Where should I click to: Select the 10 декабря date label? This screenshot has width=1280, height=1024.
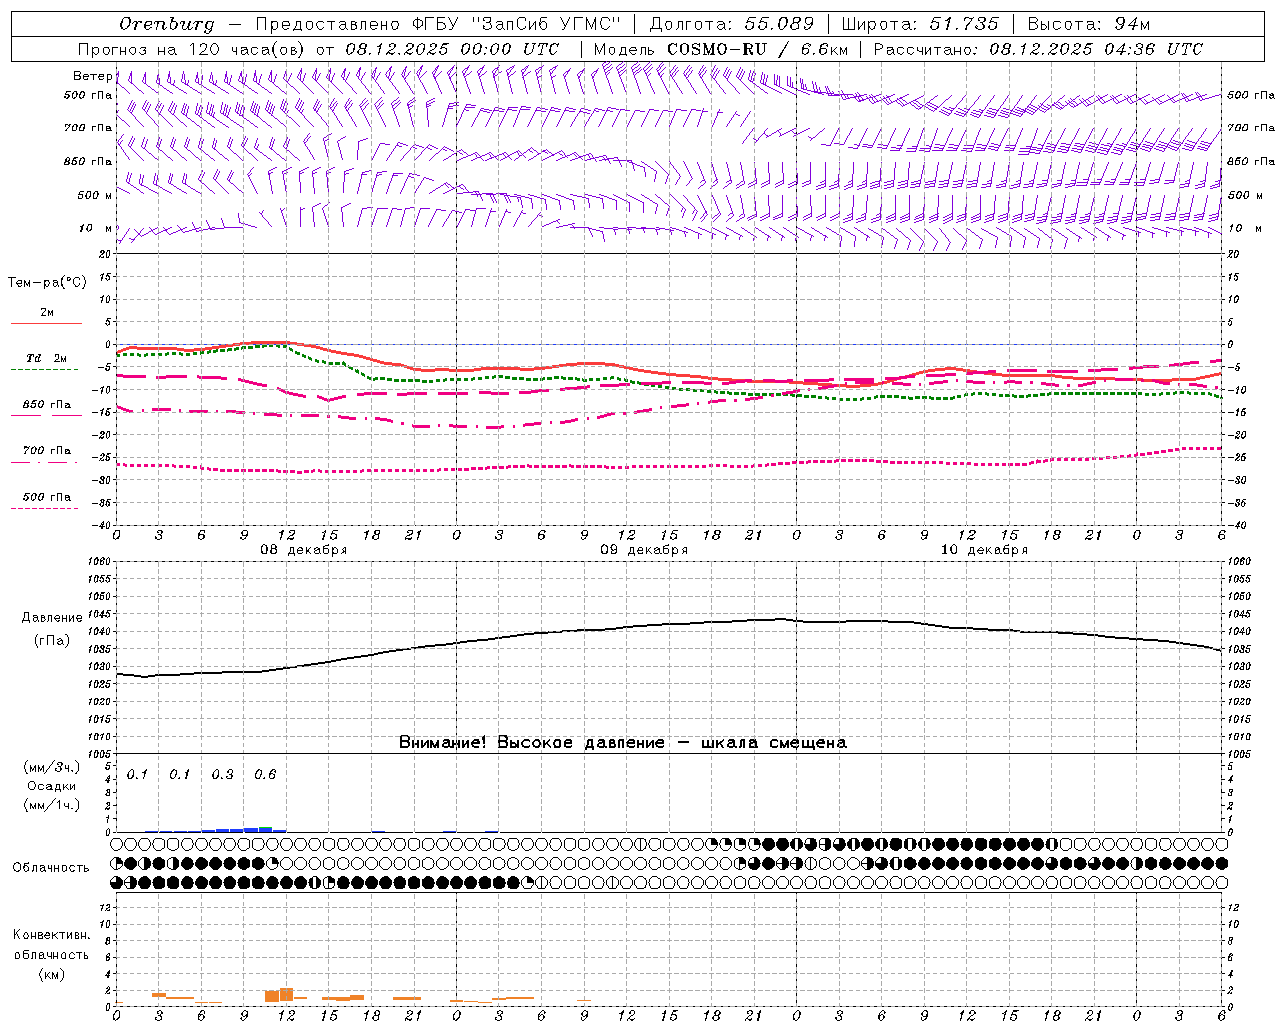tap(984, 550)
